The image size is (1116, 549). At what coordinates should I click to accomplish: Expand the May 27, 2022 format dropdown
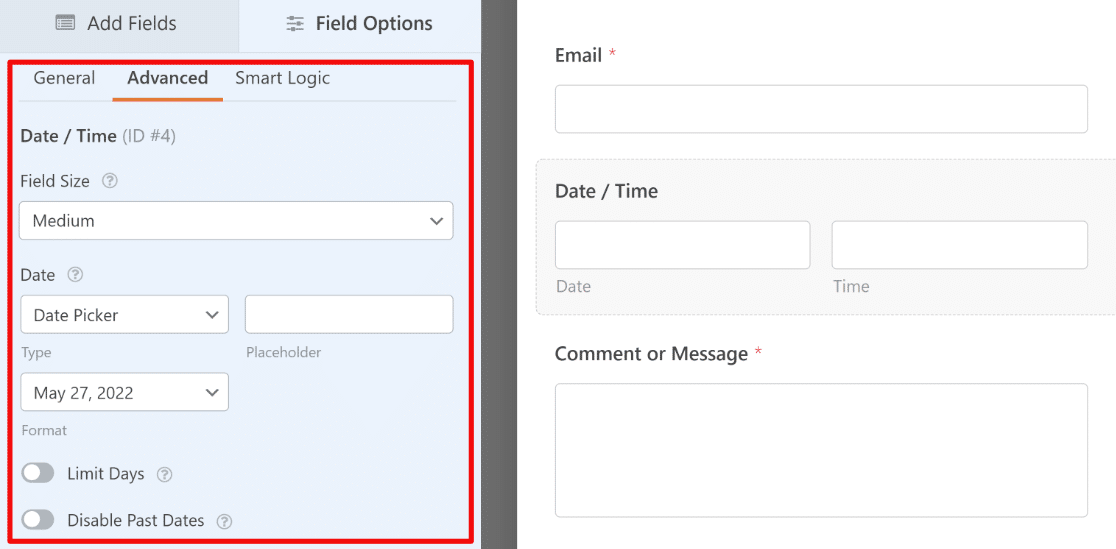[125, 392]
